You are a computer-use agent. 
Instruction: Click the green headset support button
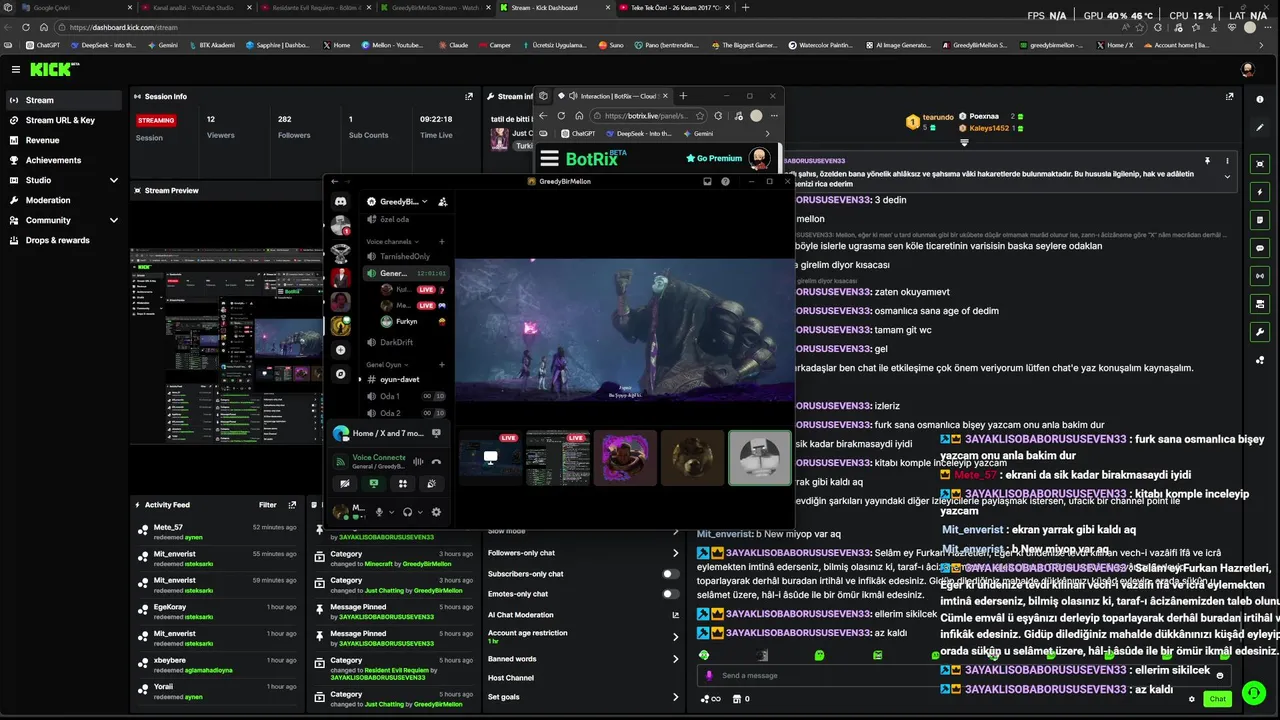pos(1253,692)
